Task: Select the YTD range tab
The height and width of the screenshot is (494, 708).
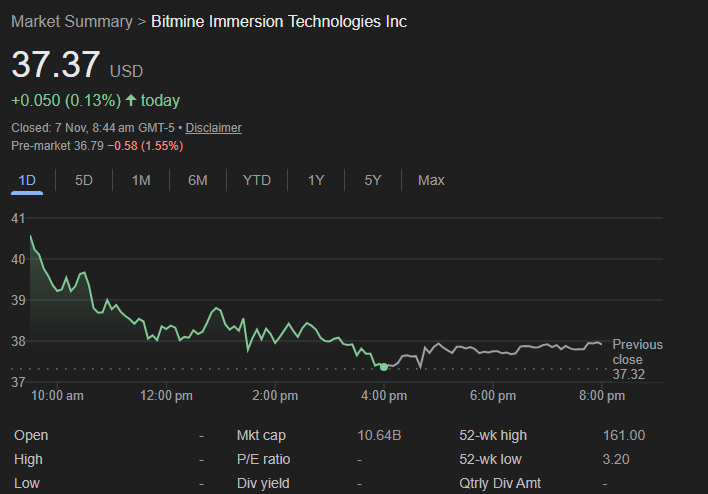Action: coord(257,180)
